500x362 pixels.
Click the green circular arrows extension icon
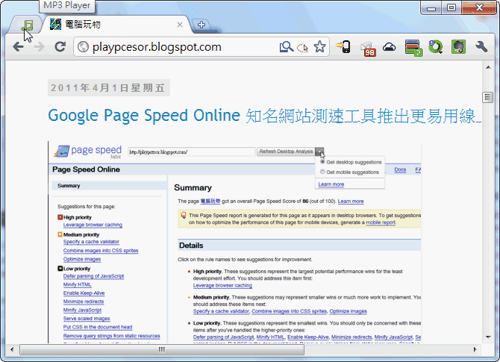pyautogui.click(x=436, y=47)
